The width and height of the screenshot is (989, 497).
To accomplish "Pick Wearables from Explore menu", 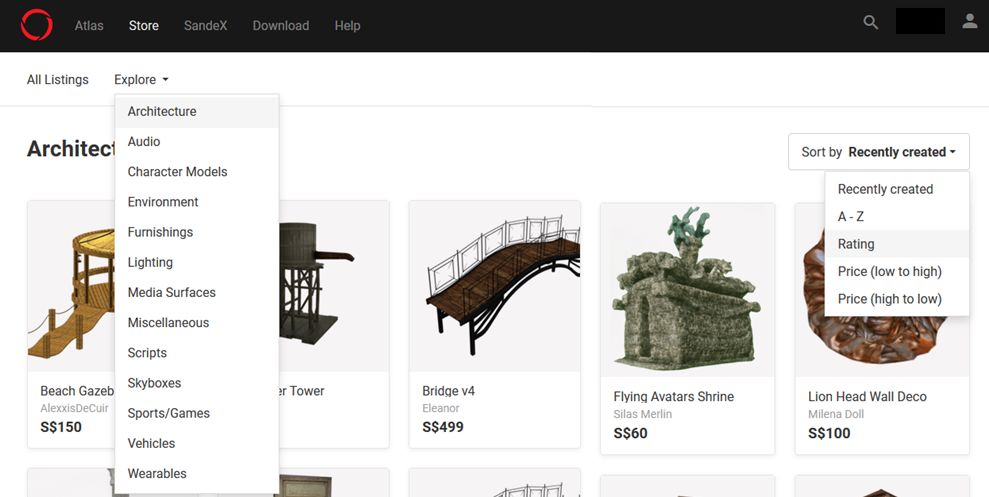I will pyautogui.click(x=157, y=474).
